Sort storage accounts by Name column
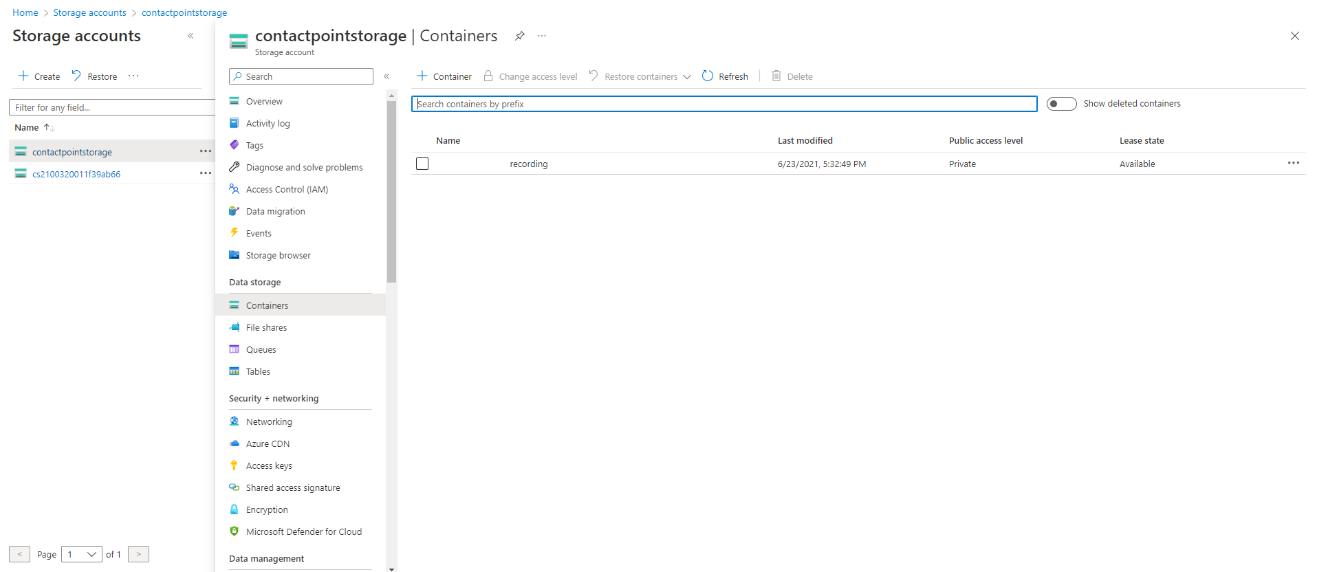 coord(35,128)
